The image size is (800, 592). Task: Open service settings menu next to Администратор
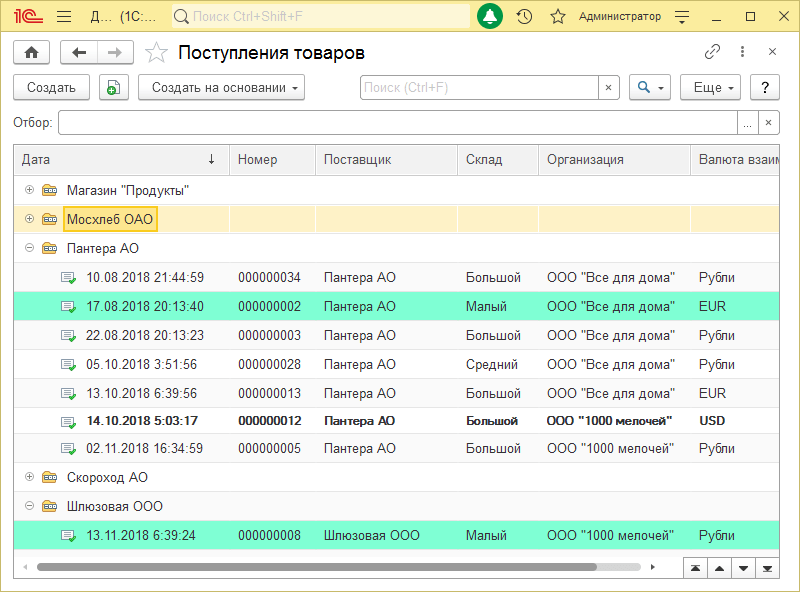(x=682, y=17)
